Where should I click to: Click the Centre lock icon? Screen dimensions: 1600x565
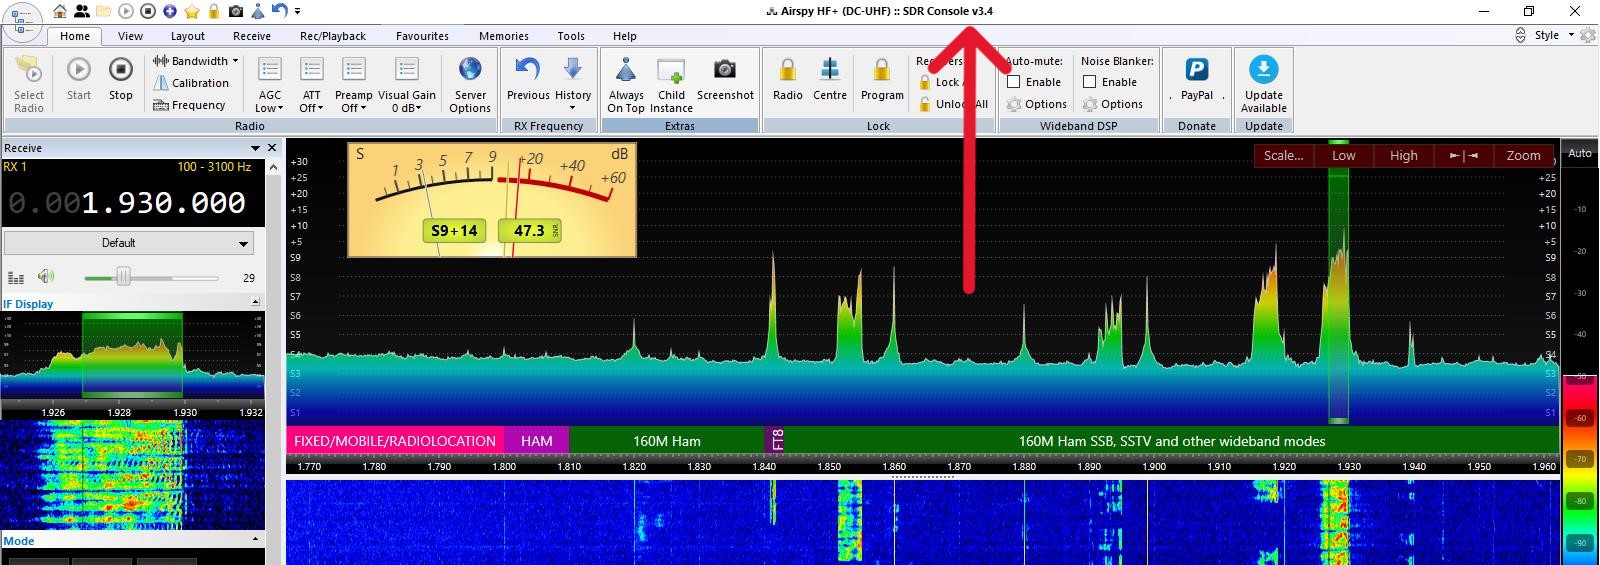coord(830,70)
